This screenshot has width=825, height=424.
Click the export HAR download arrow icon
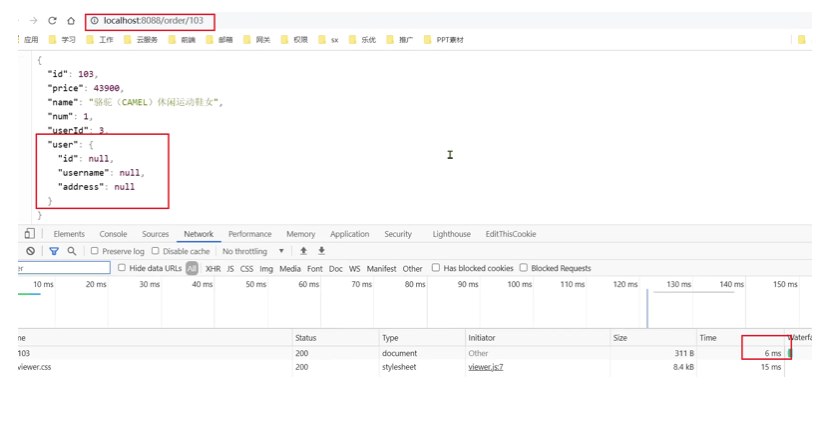(x=321, y=251)
